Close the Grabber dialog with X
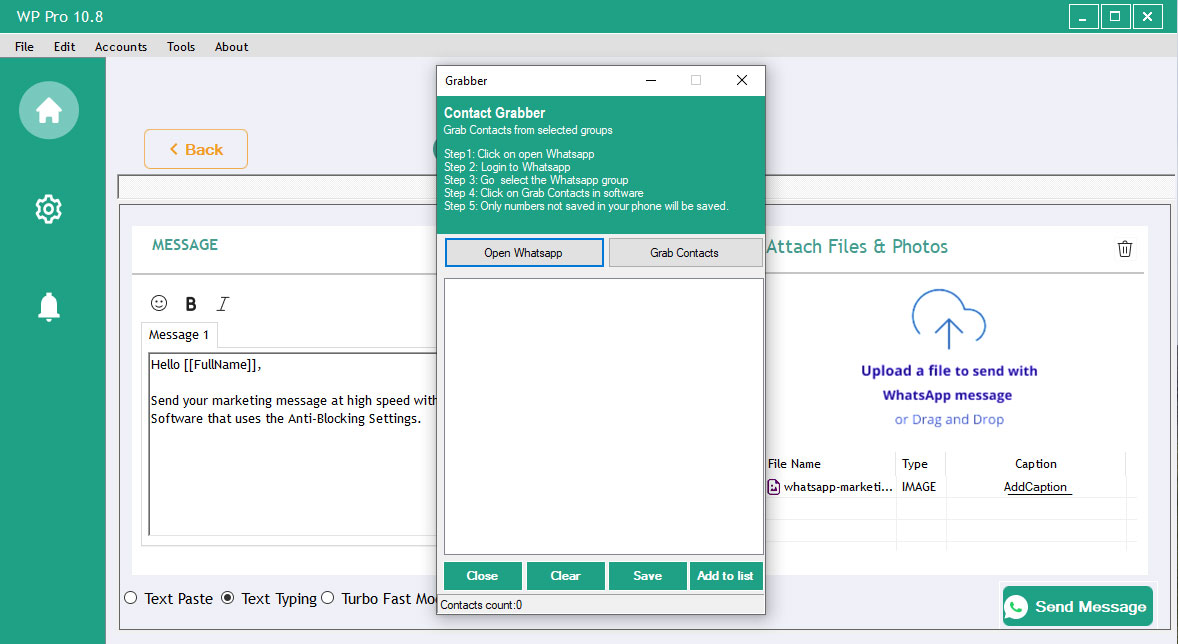Viewport: 1178px width, 644px height. point(742,80)
